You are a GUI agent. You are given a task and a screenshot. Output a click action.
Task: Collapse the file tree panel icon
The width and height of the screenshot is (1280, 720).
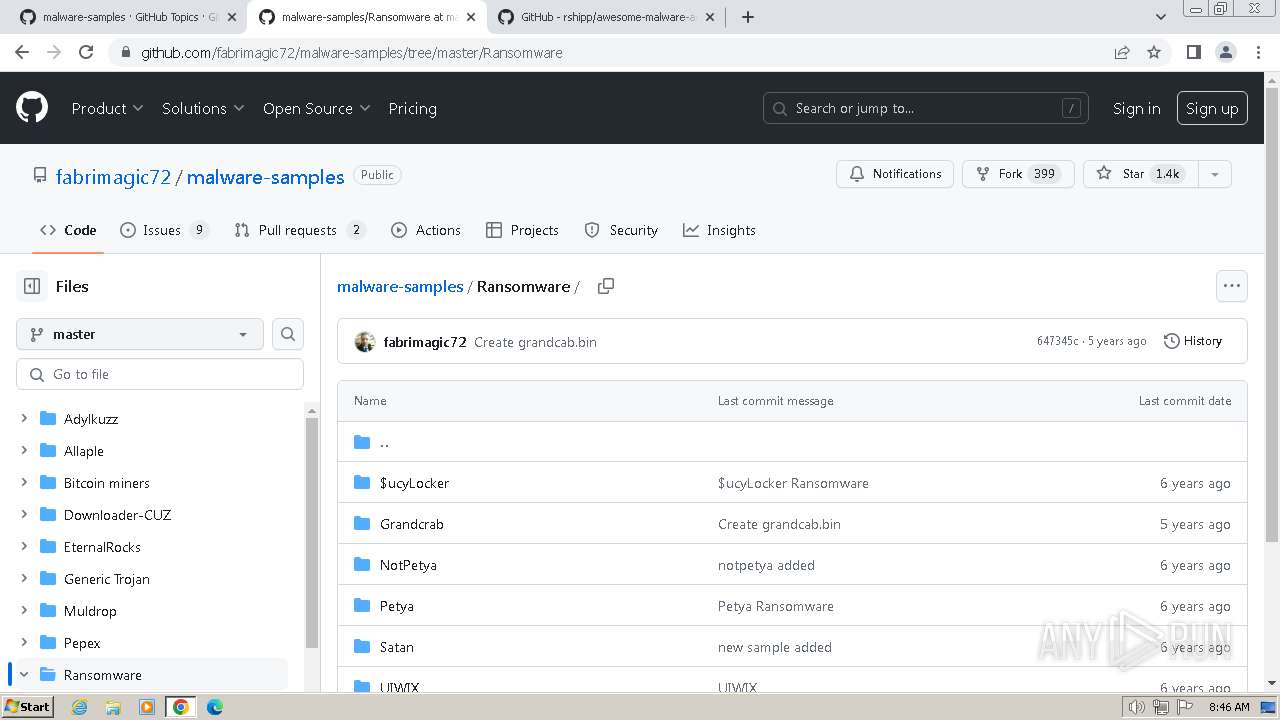coord(32,286)
